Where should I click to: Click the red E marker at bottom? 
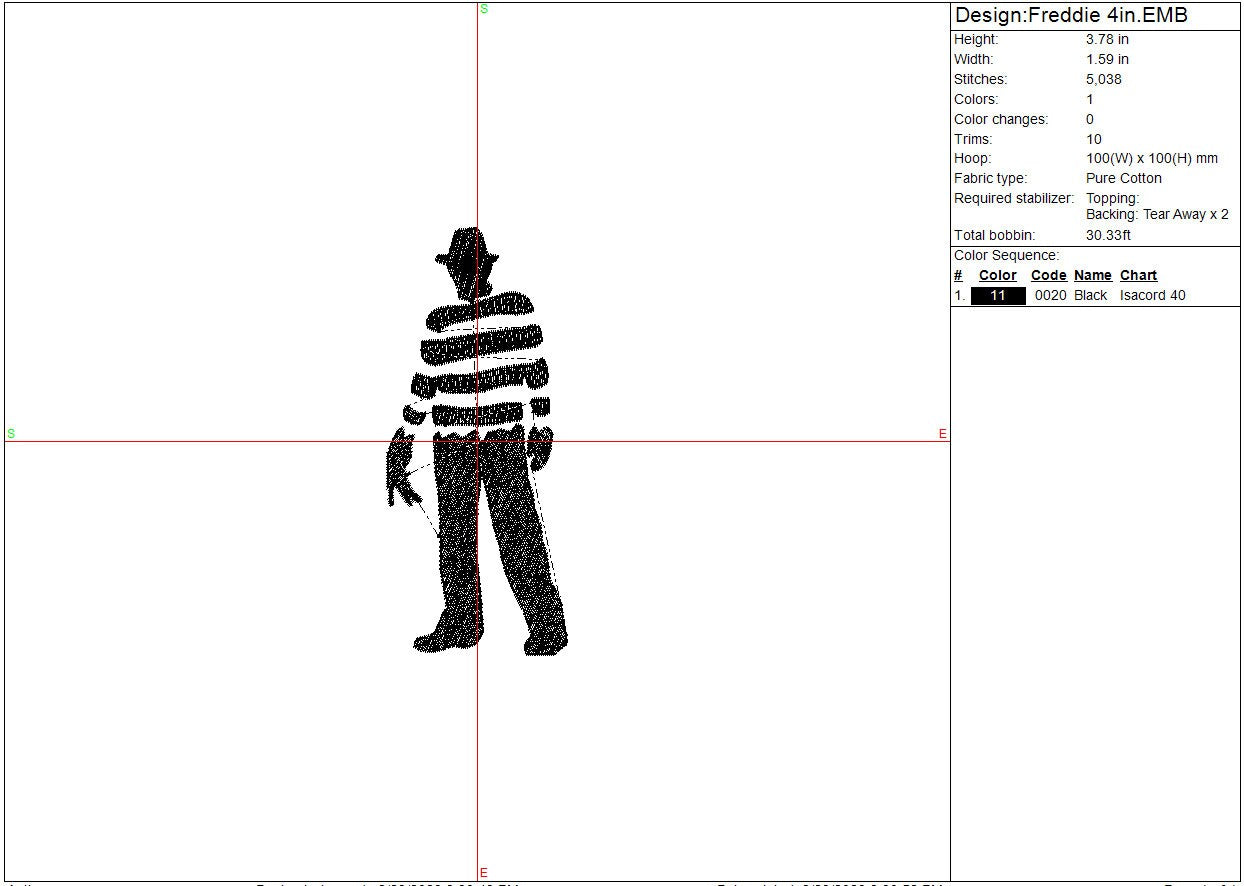tap(484, 873)
